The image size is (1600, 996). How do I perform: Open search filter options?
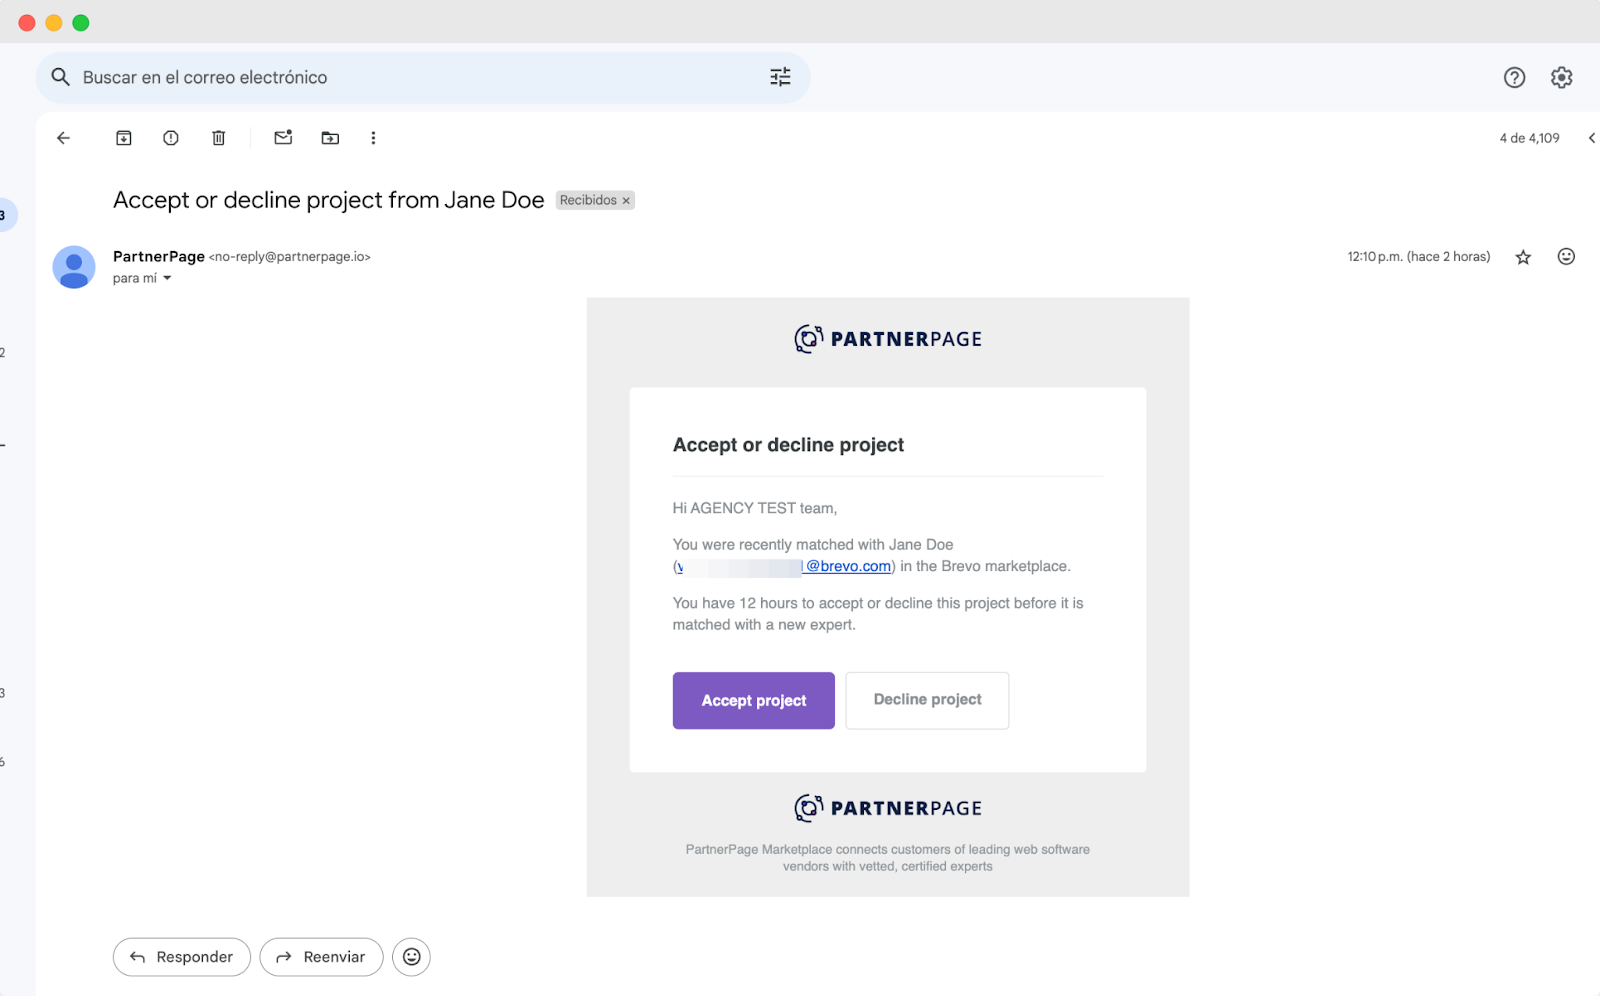780,77
